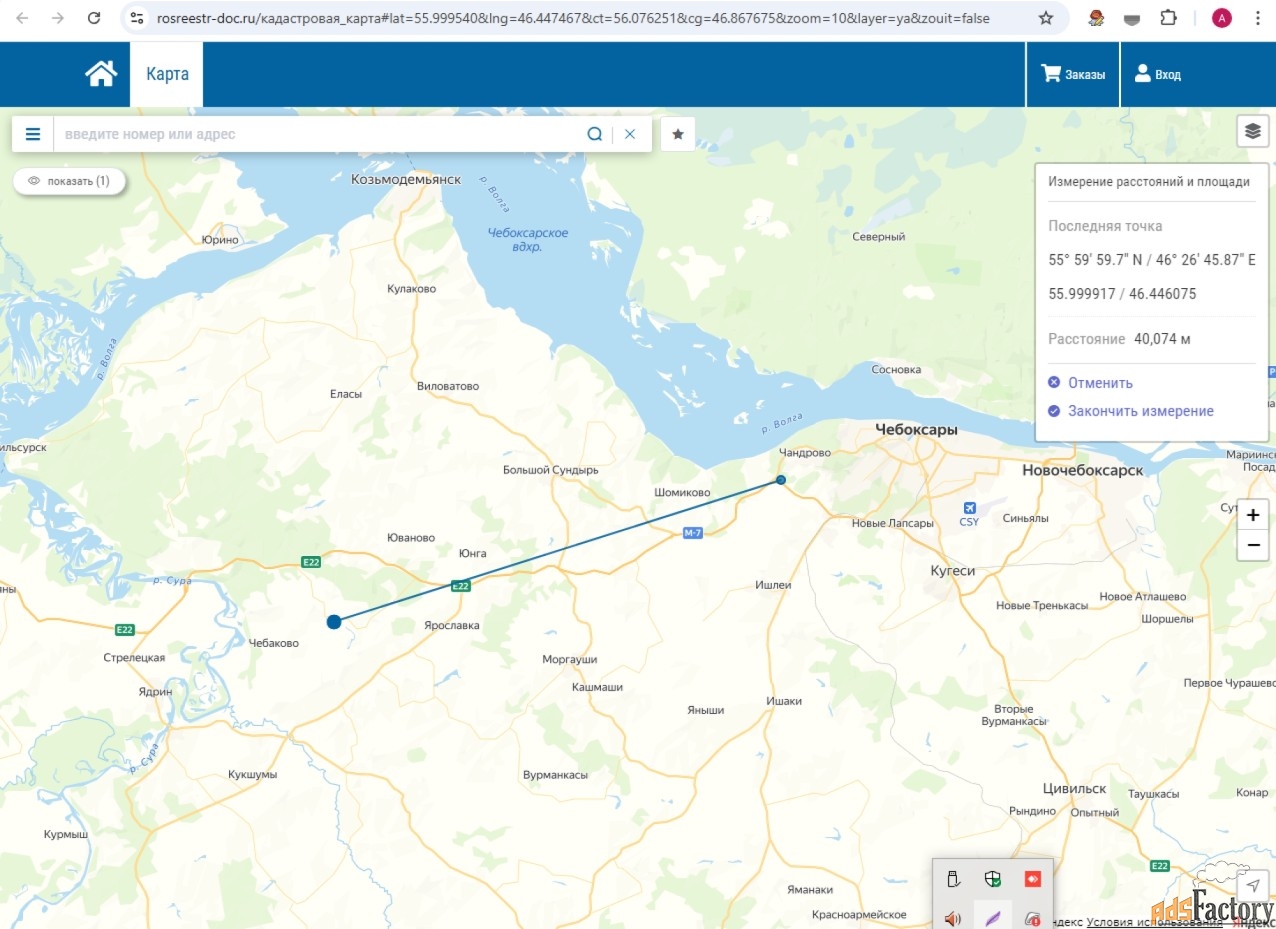View site information icon in address bar

coord(138,18)
